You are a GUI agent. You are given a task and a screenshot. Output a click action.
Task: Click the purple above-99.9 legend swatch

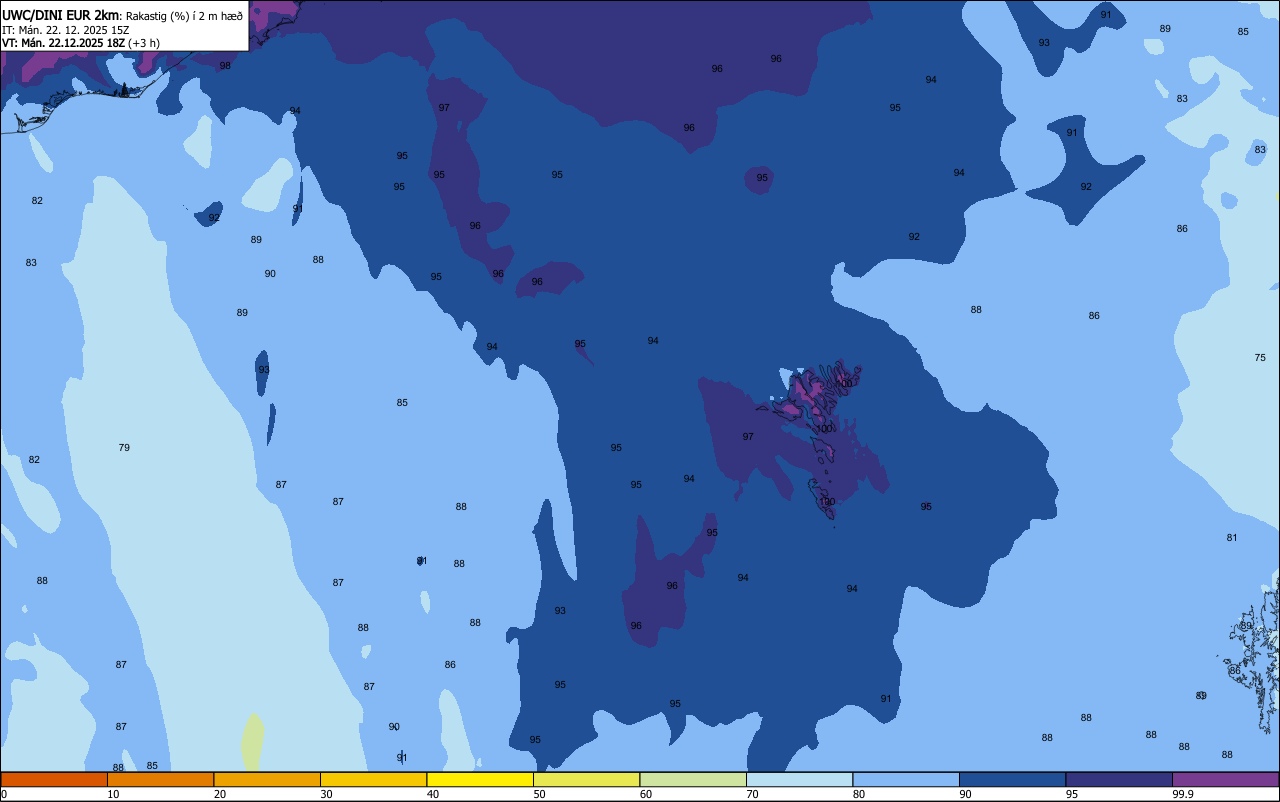(1225, 779)
